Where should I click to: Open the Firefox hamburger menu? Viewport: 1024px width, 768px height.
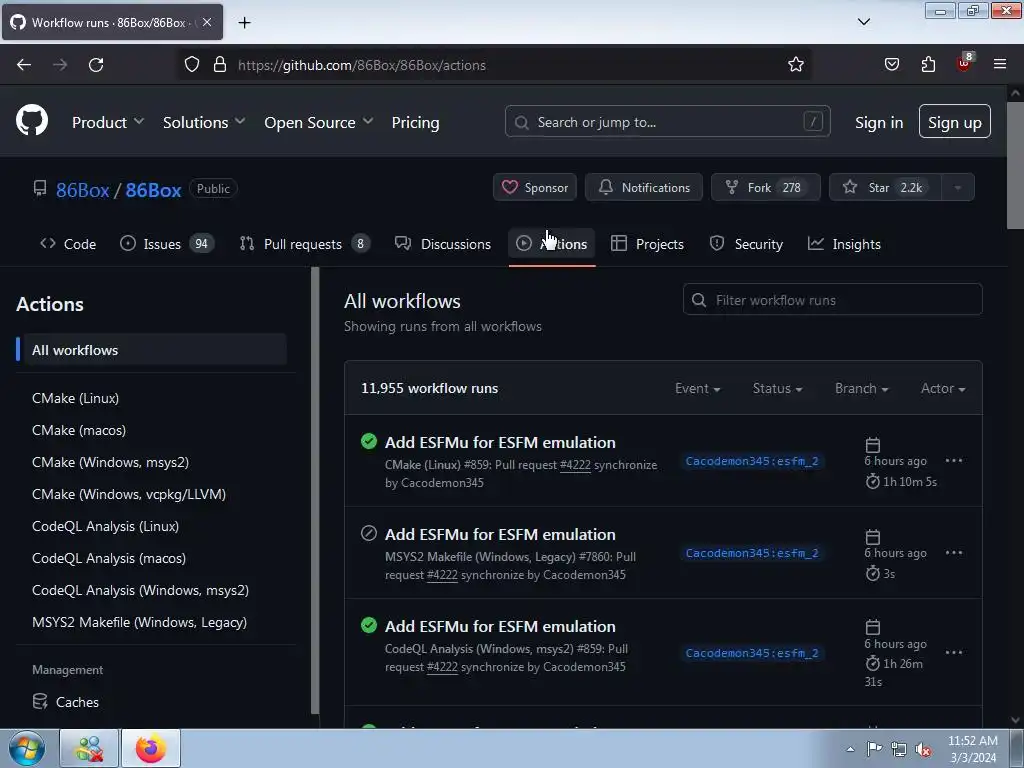click(x=1000, y=64)
